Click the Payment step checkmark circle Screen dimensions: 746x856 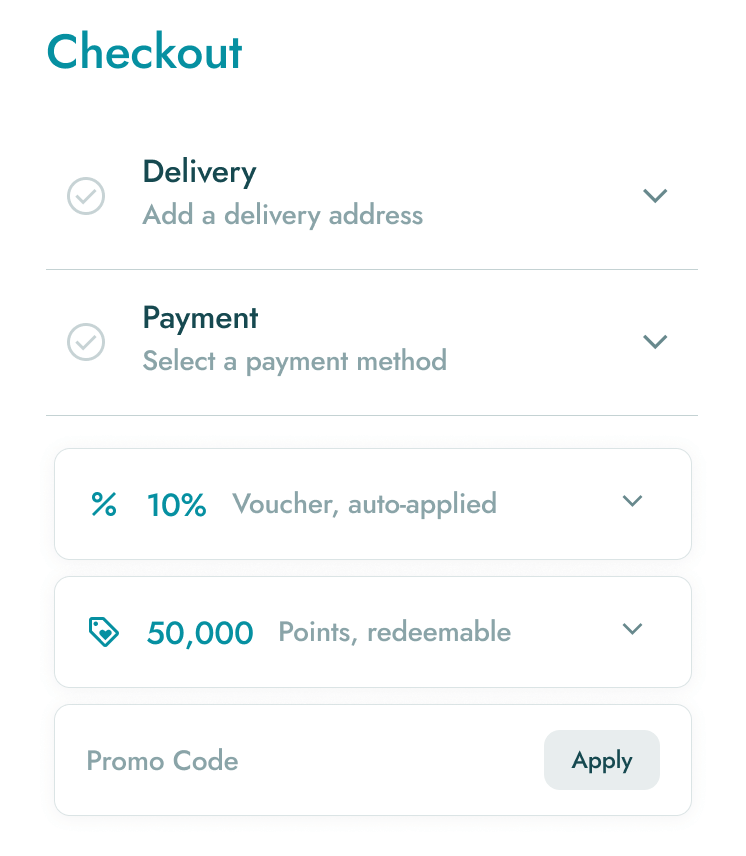tap(86, 342)
